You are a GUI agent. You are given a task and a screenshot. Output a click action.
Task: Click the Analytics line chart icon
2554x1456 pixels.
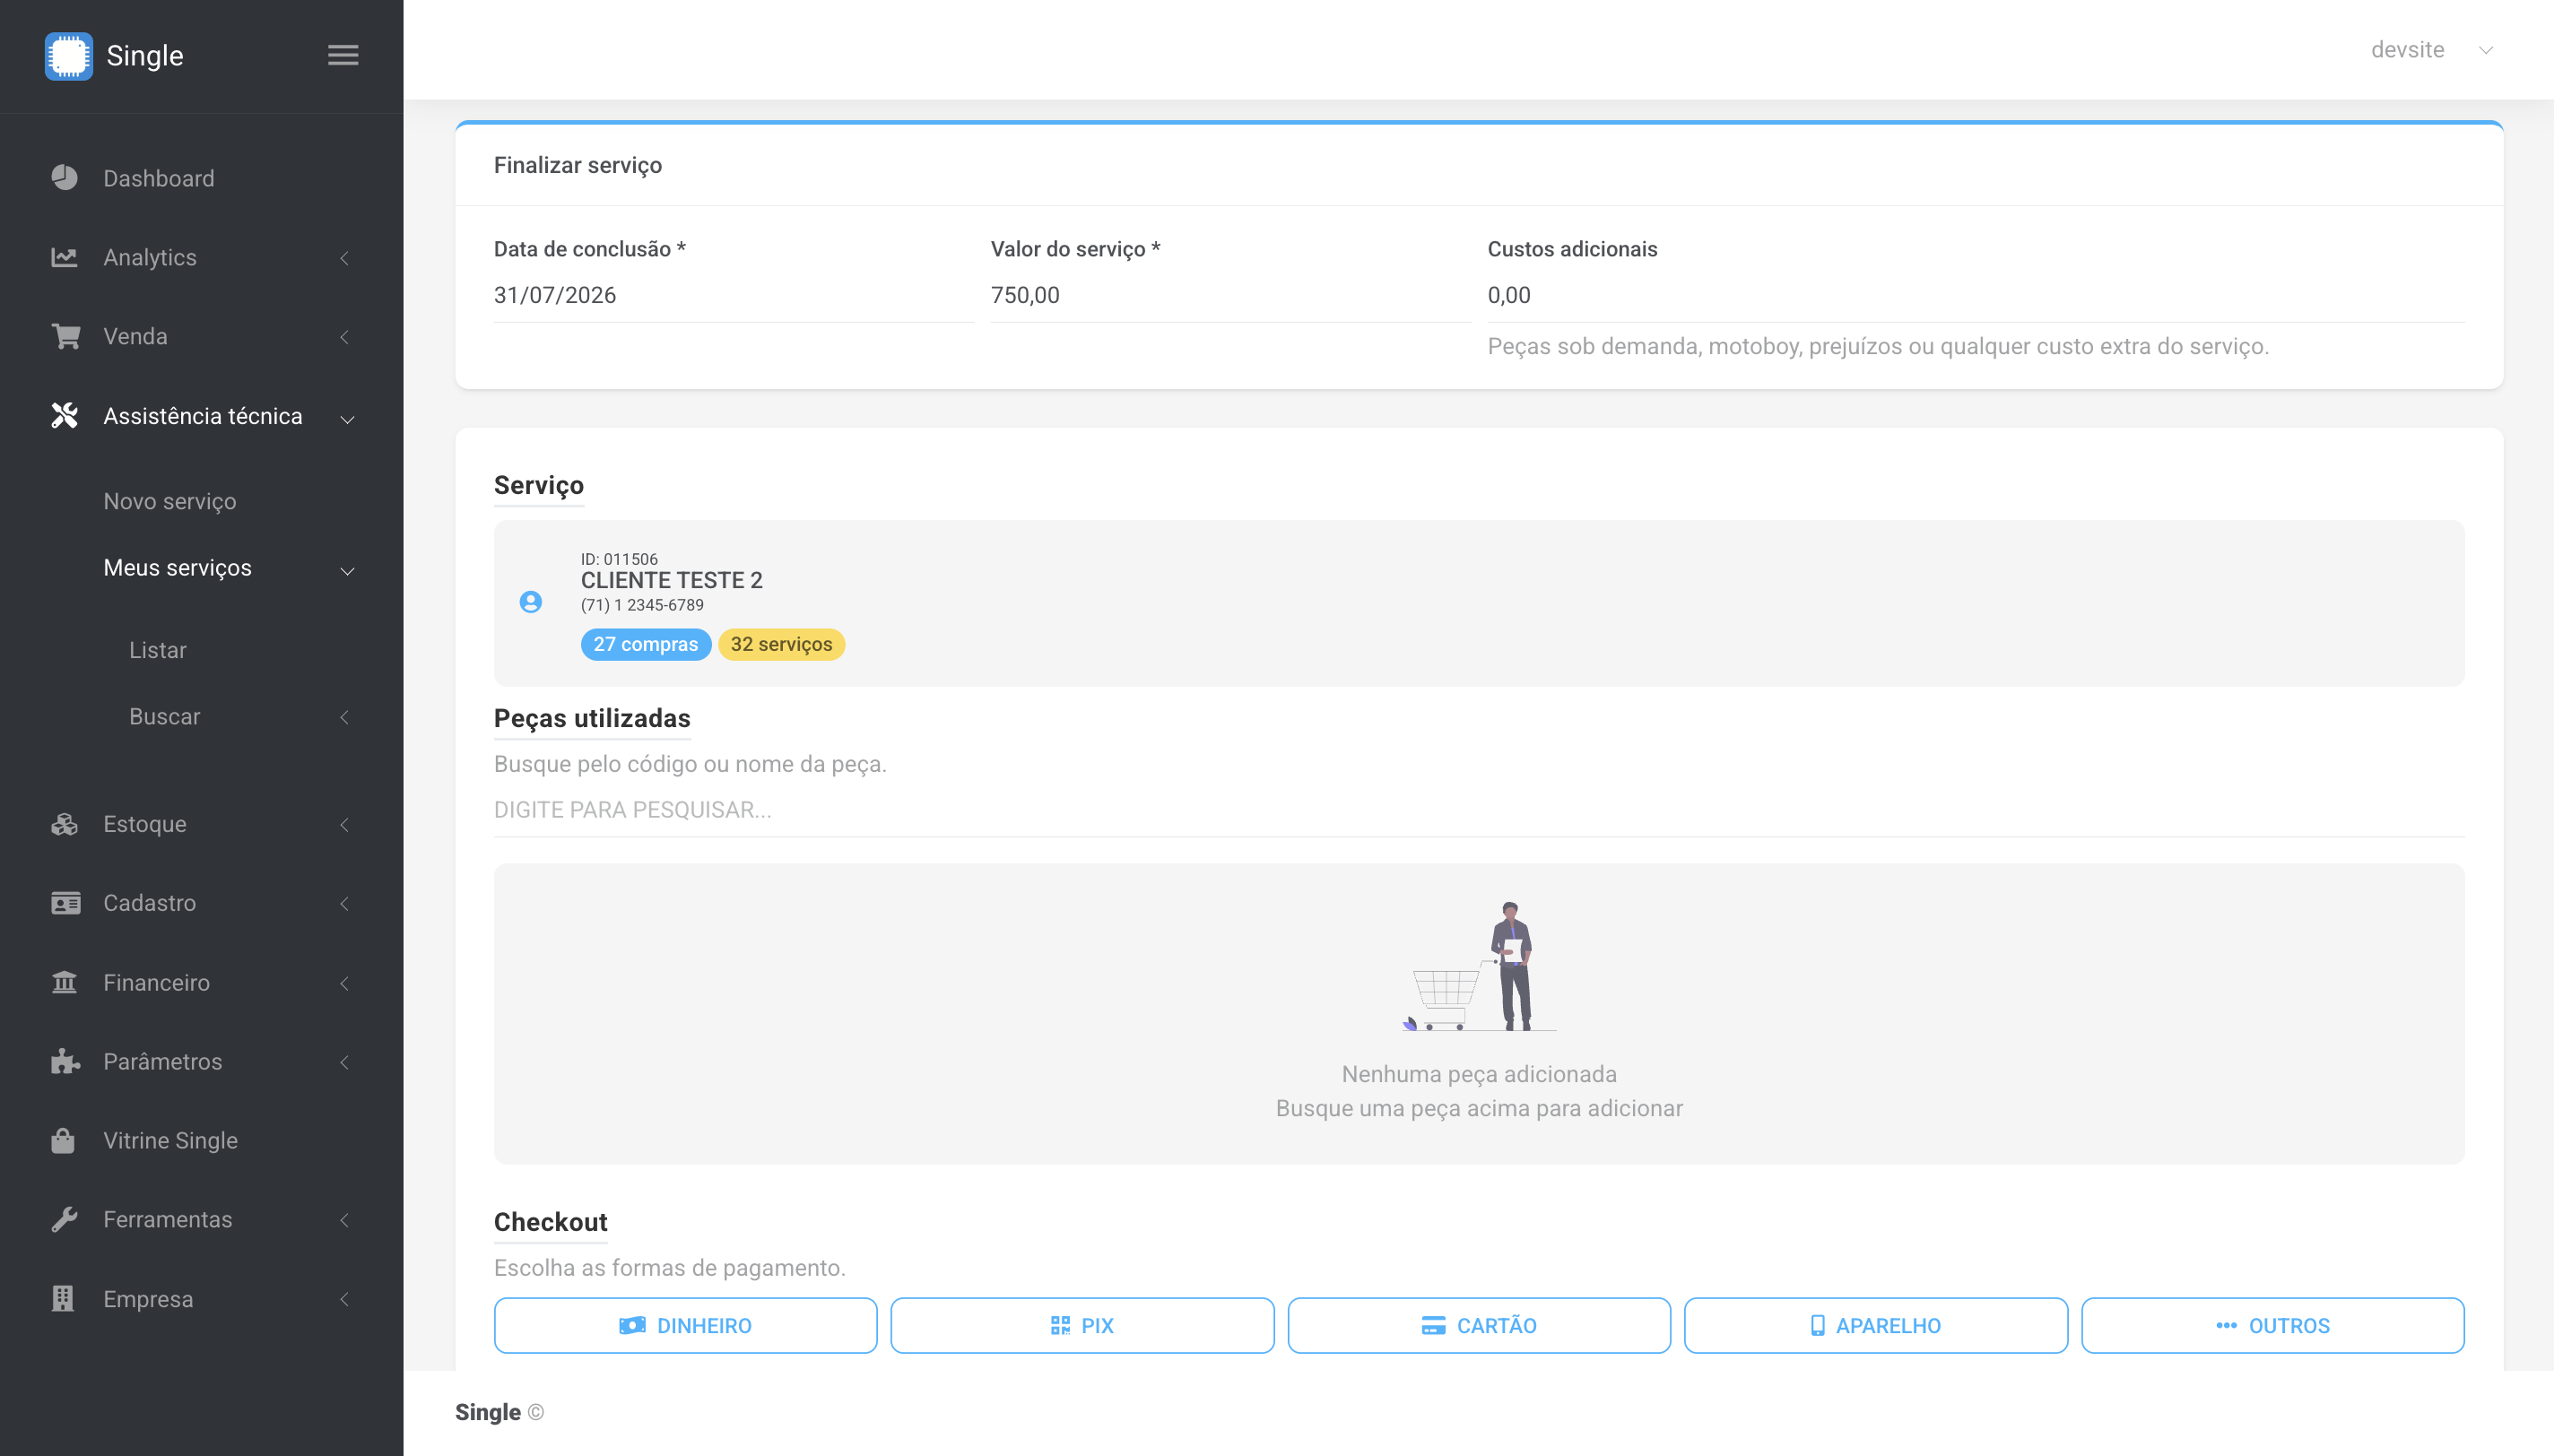click(65, 257)
